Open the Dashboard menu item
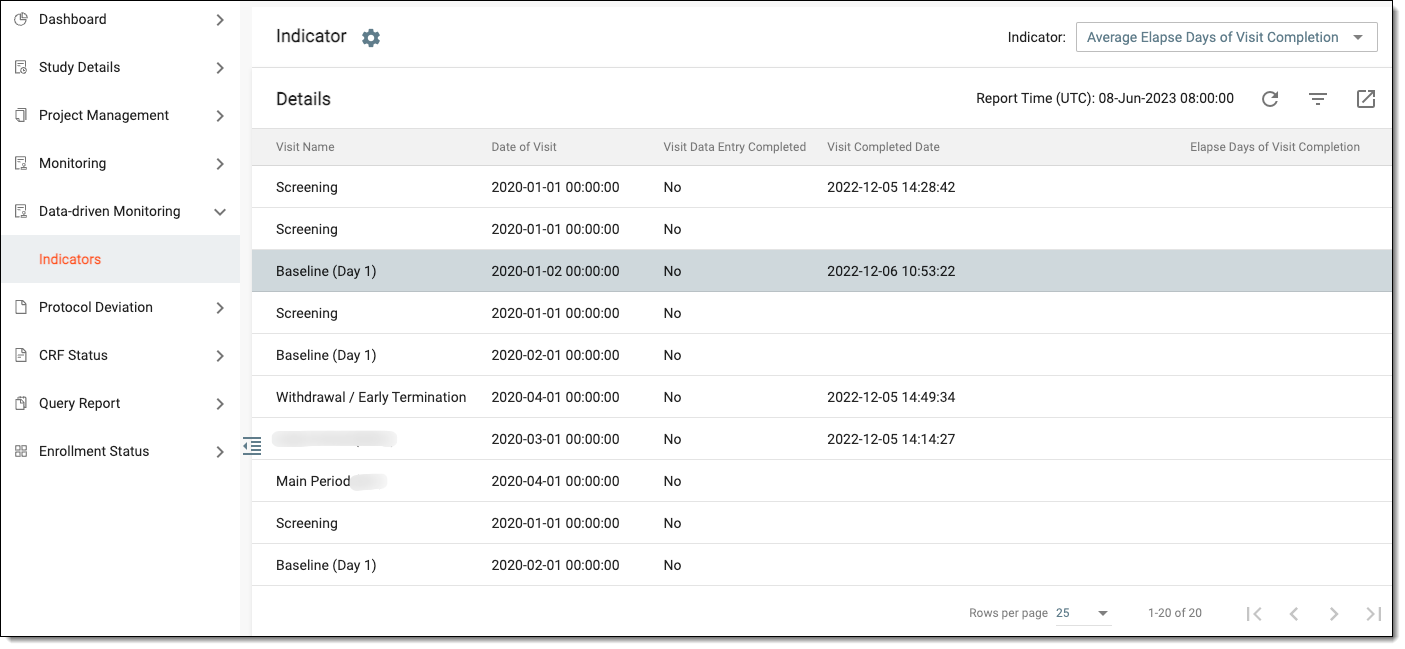This screenshot has width=1405, height=649. (120, 19)
